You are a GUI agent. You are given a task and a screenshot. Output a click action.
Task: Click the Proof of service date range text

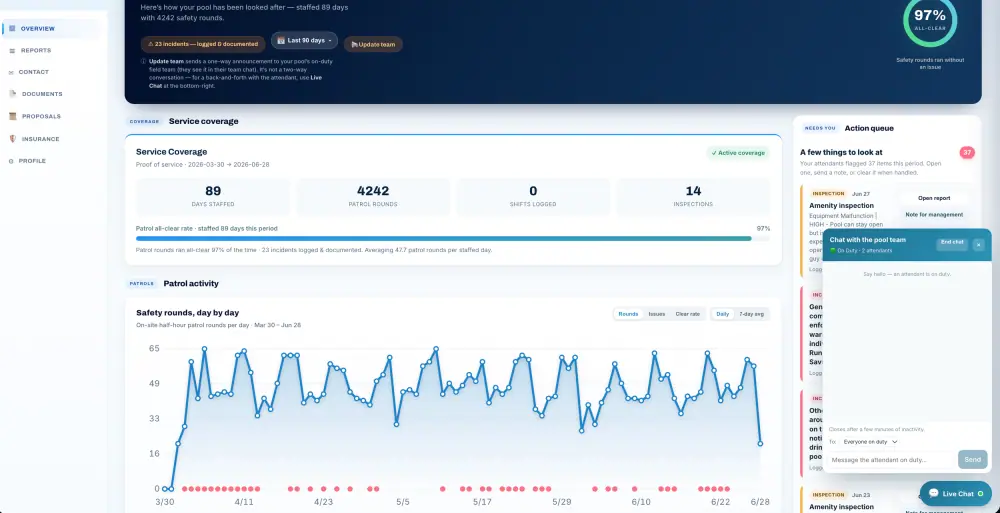[x=202, y=165]
